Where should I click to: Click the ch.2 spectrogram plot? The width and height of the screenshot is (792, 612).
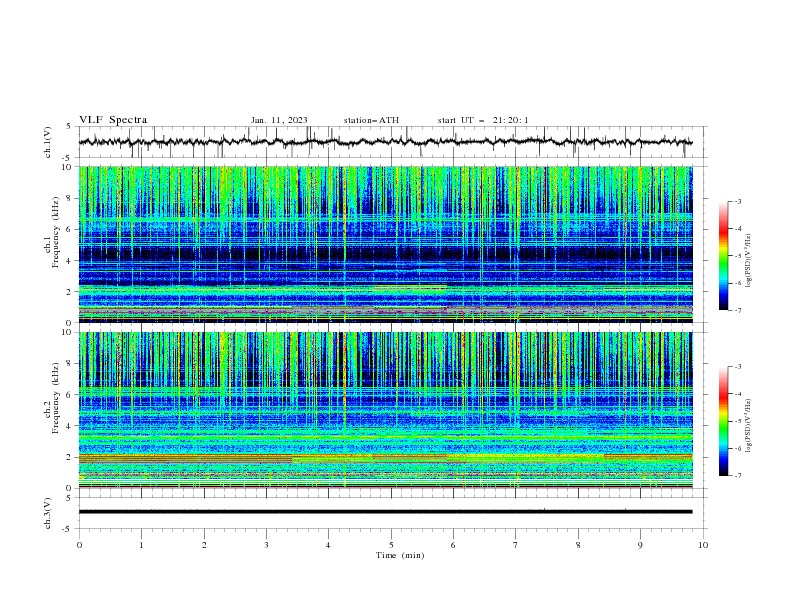[x=385, y=410]
